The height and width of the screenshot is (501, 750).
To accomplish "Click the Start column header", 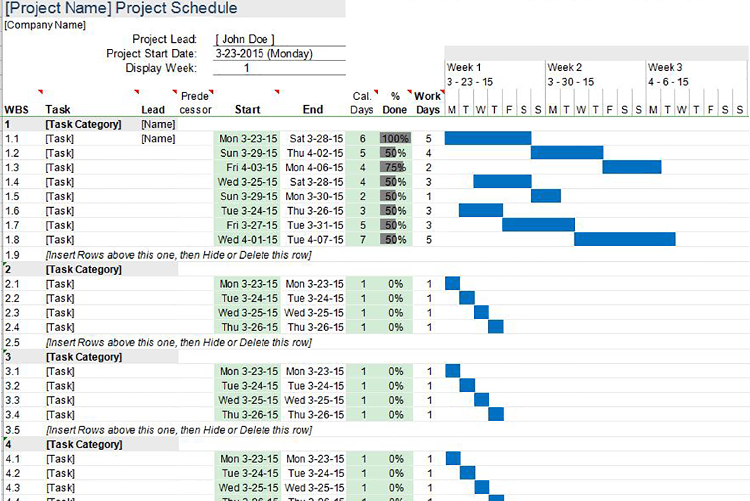I will (x=247, y=110).
